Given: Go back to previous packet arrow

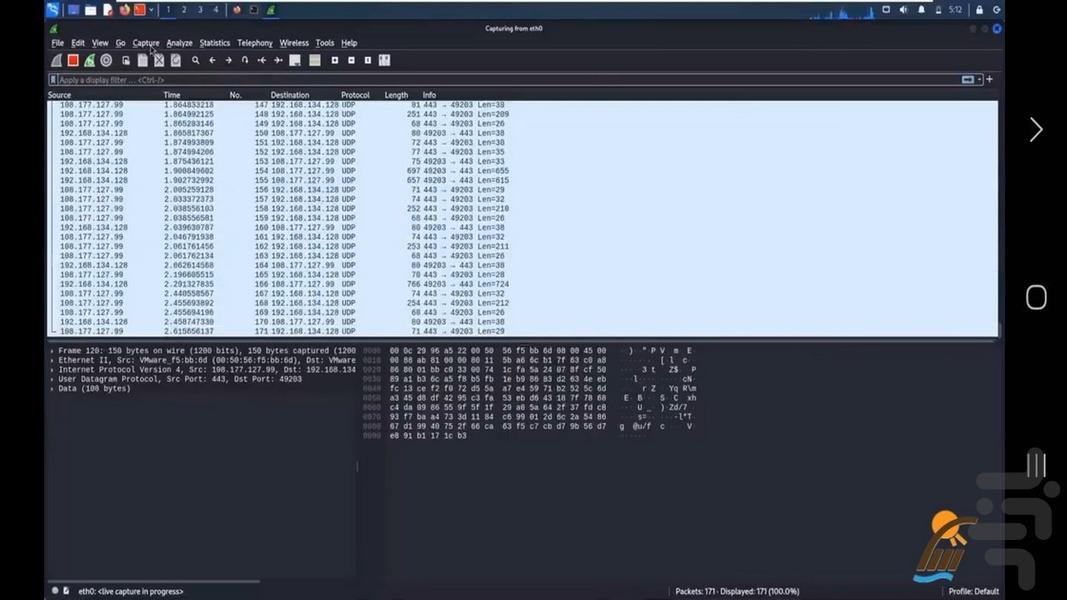Looking at the screenshot, I should (x=212, y=61).
